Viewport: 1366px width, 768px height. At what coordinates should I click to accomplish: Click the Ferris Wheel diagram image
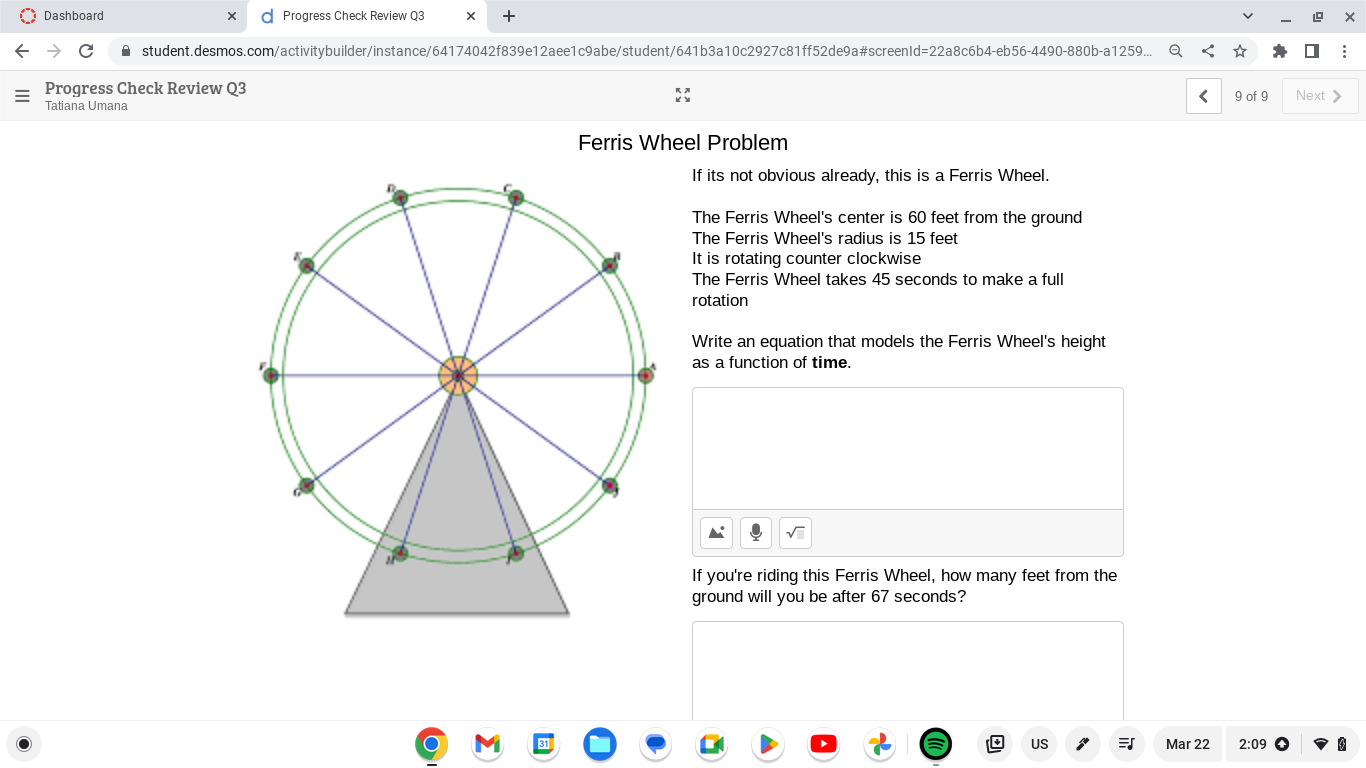point(457,399)
